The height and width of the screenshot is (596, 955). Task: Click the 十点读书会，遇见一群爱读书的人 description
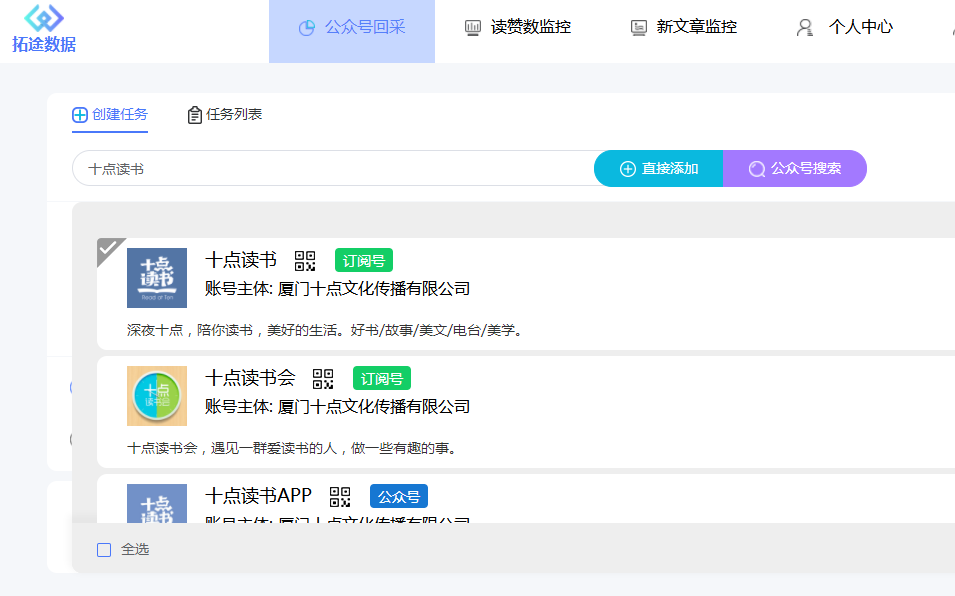click(292, 449)
